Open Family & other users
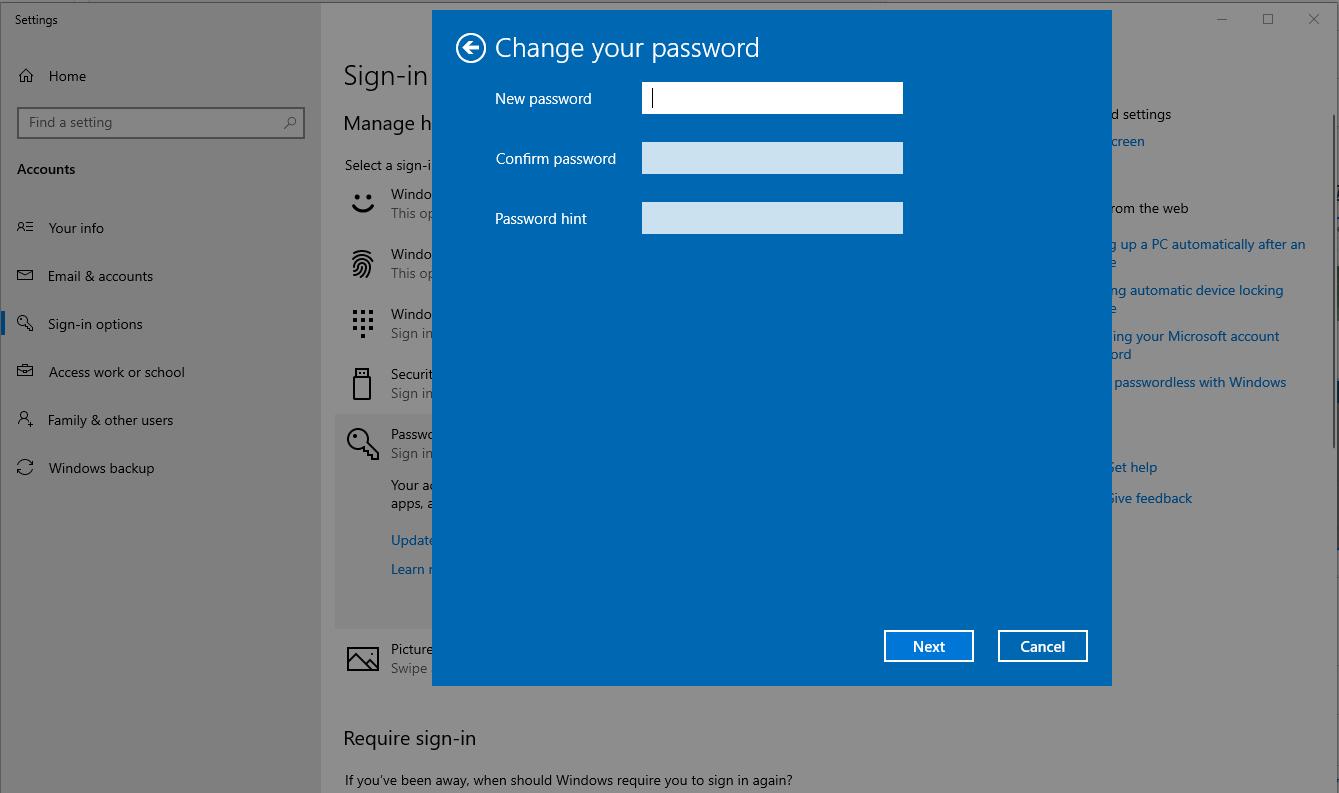1339x793 pixels. (110, 420)
